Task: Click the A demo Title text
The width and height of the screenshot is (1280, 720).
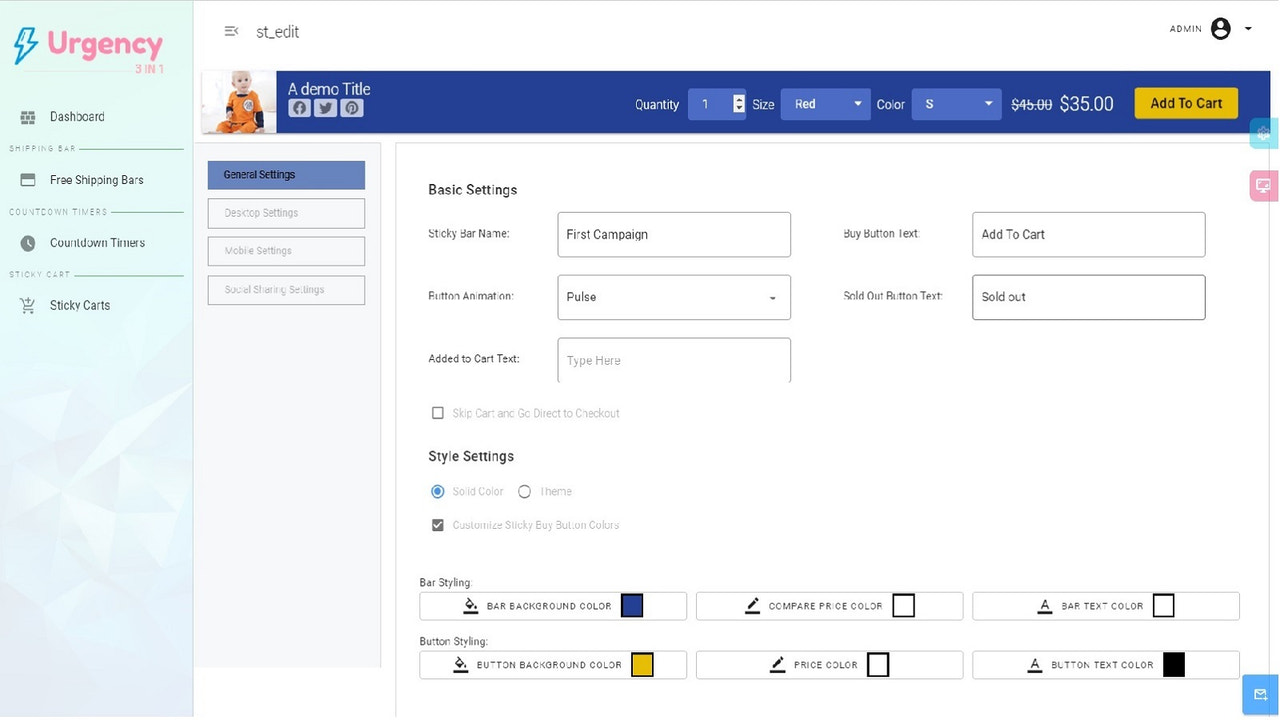Action: (x=329, y=89)
